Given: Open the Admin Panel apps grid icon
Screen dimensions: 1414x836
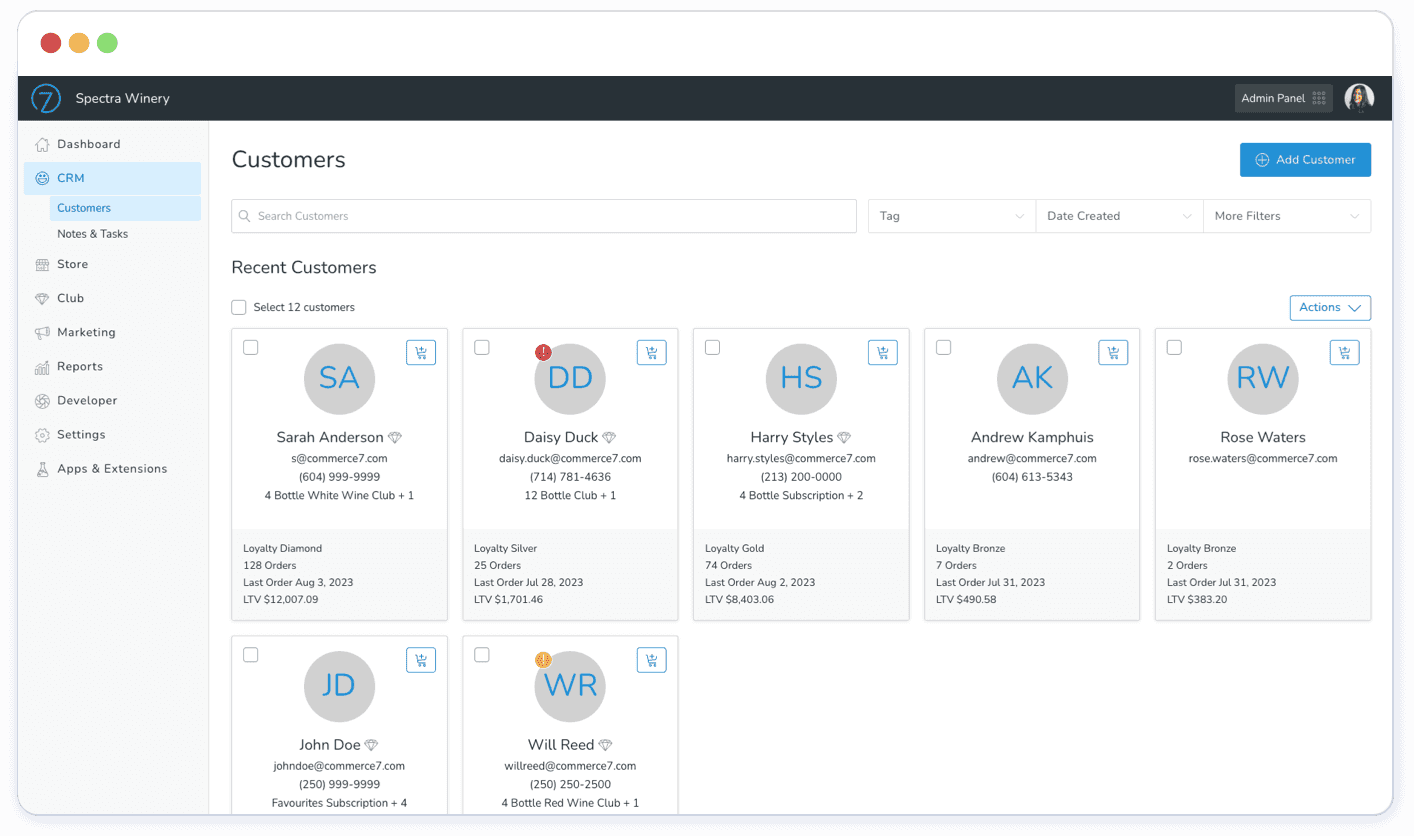Looking at the screenshot, I should [x=1319, y=98].
